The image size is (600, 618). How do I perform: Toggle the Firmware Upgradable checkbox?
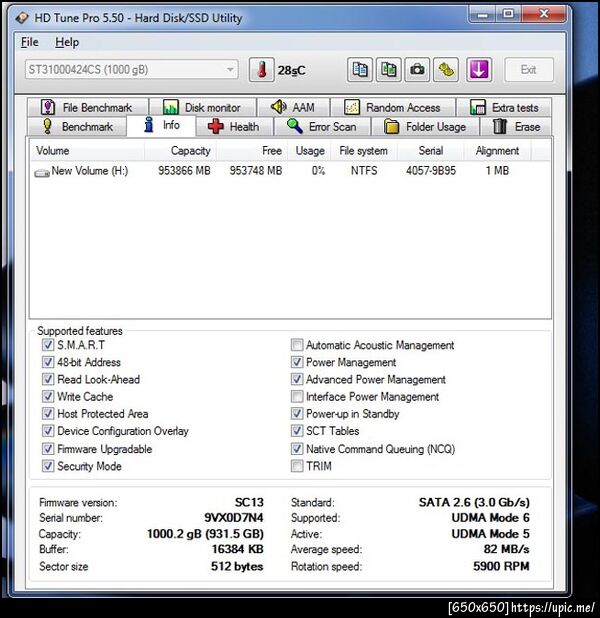[x=48, y=449]
